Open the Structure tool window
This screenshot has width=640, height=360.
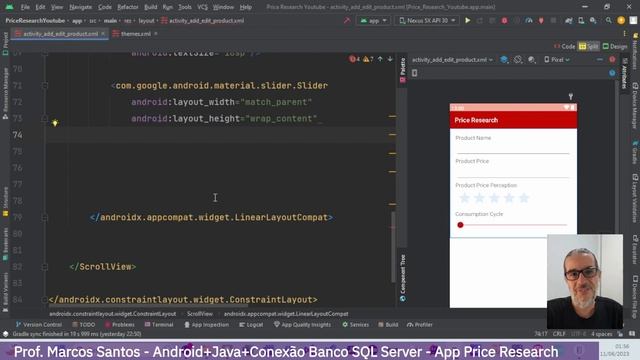tap(5, 202)
